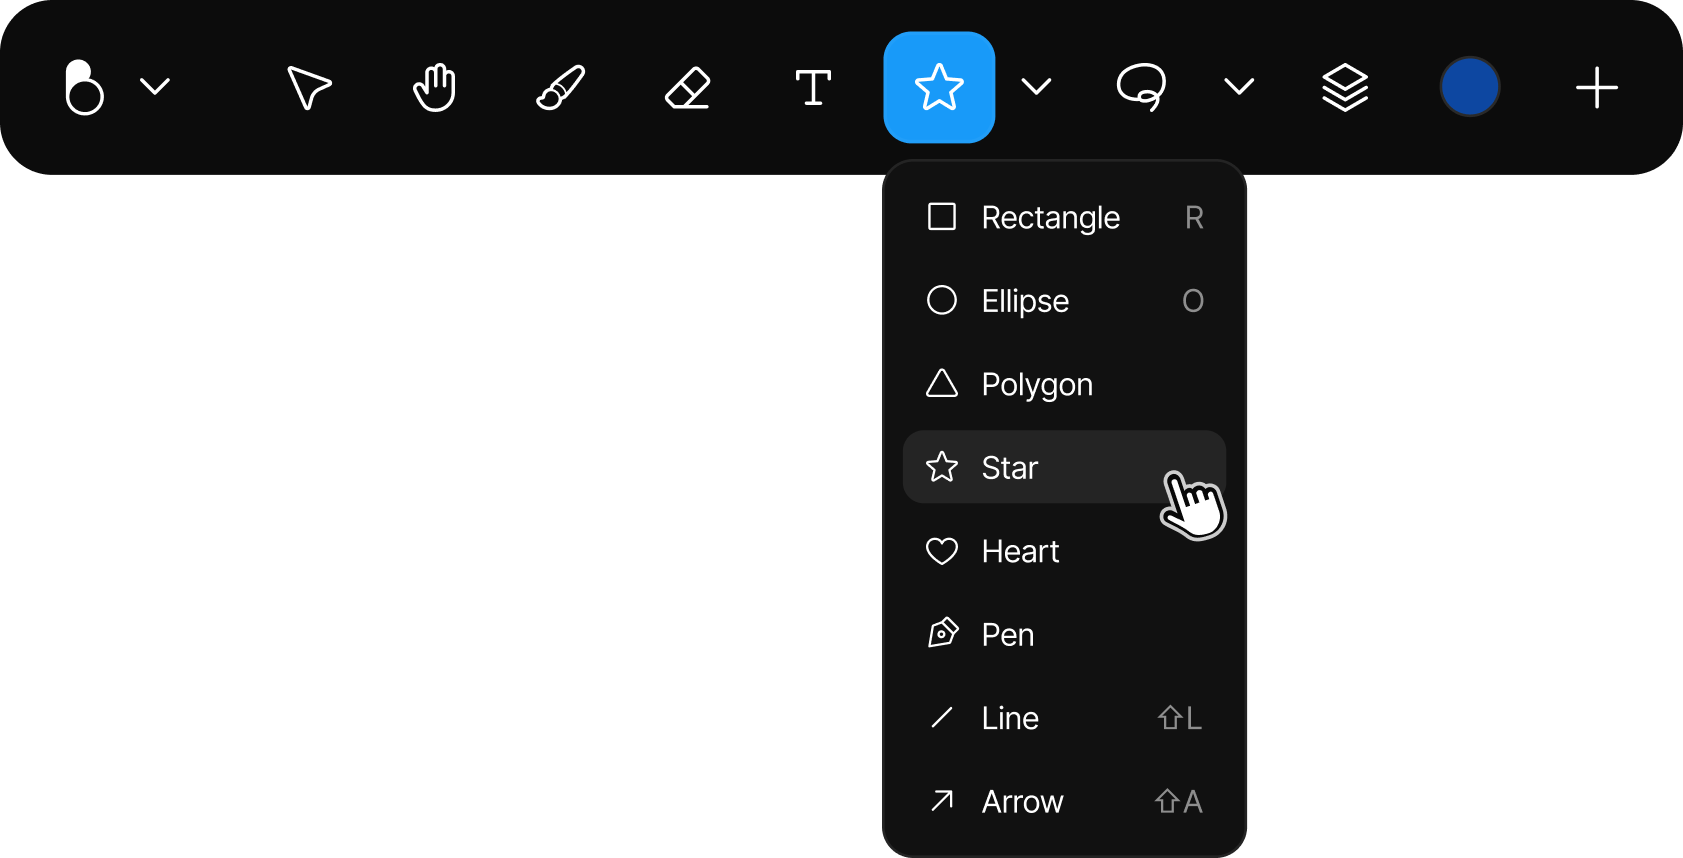Expand the Lasso tool options chevron
Viewport: 1683px width, 858px height.
[x=1239, y=87]
